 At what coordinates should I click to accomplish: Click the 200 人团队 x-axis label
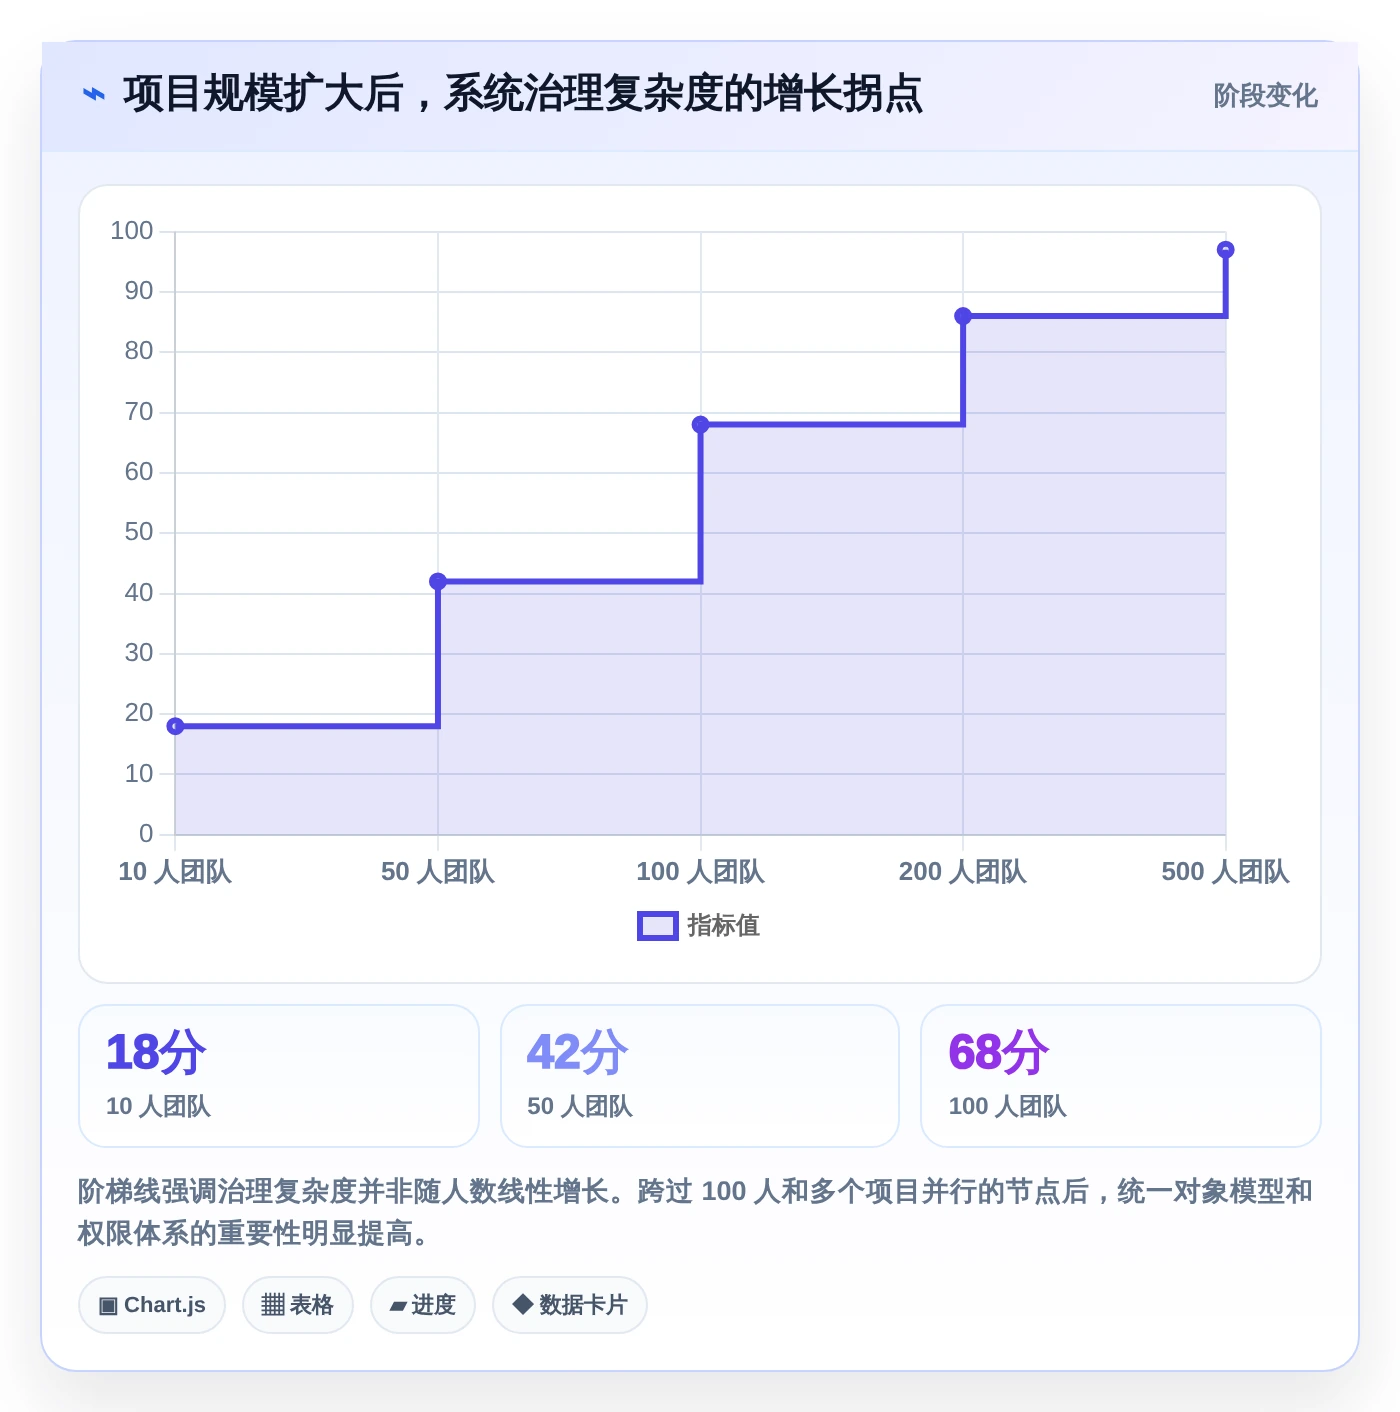[x=963, y=872]
